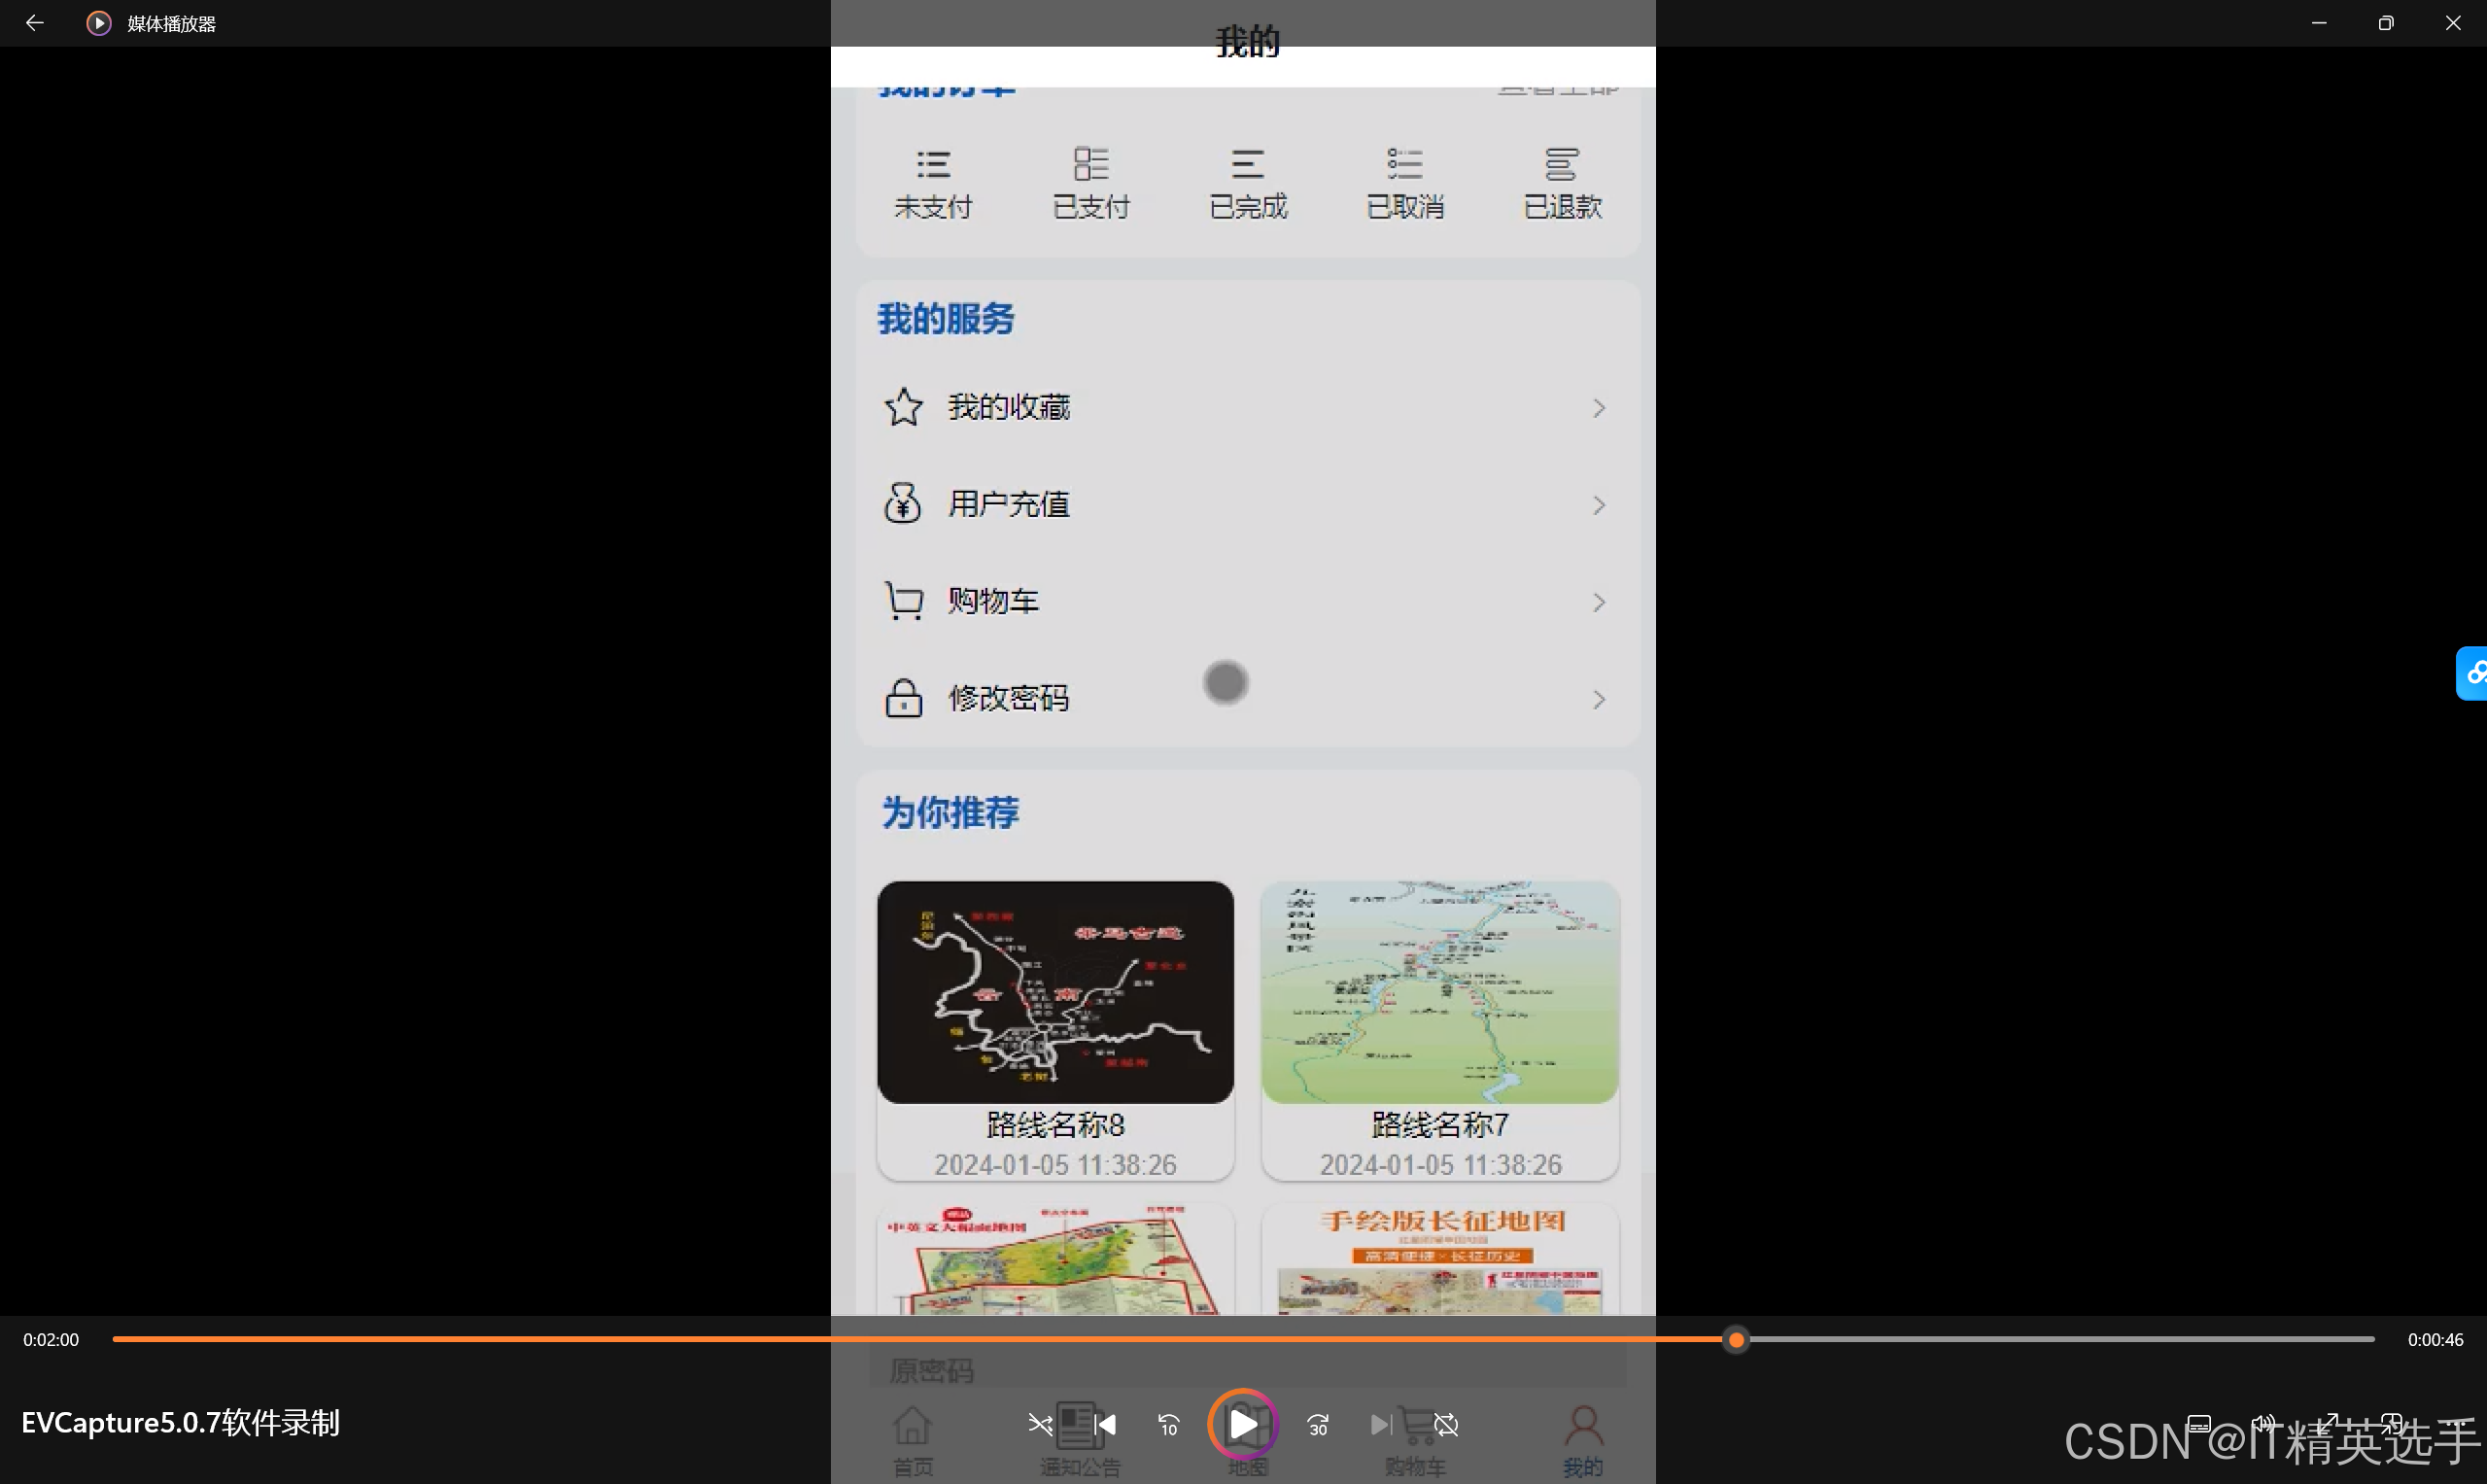2487x1484 pixels.
Task: Select the 我的 profile tab icon
Action: click(x=1583, y=1425)
